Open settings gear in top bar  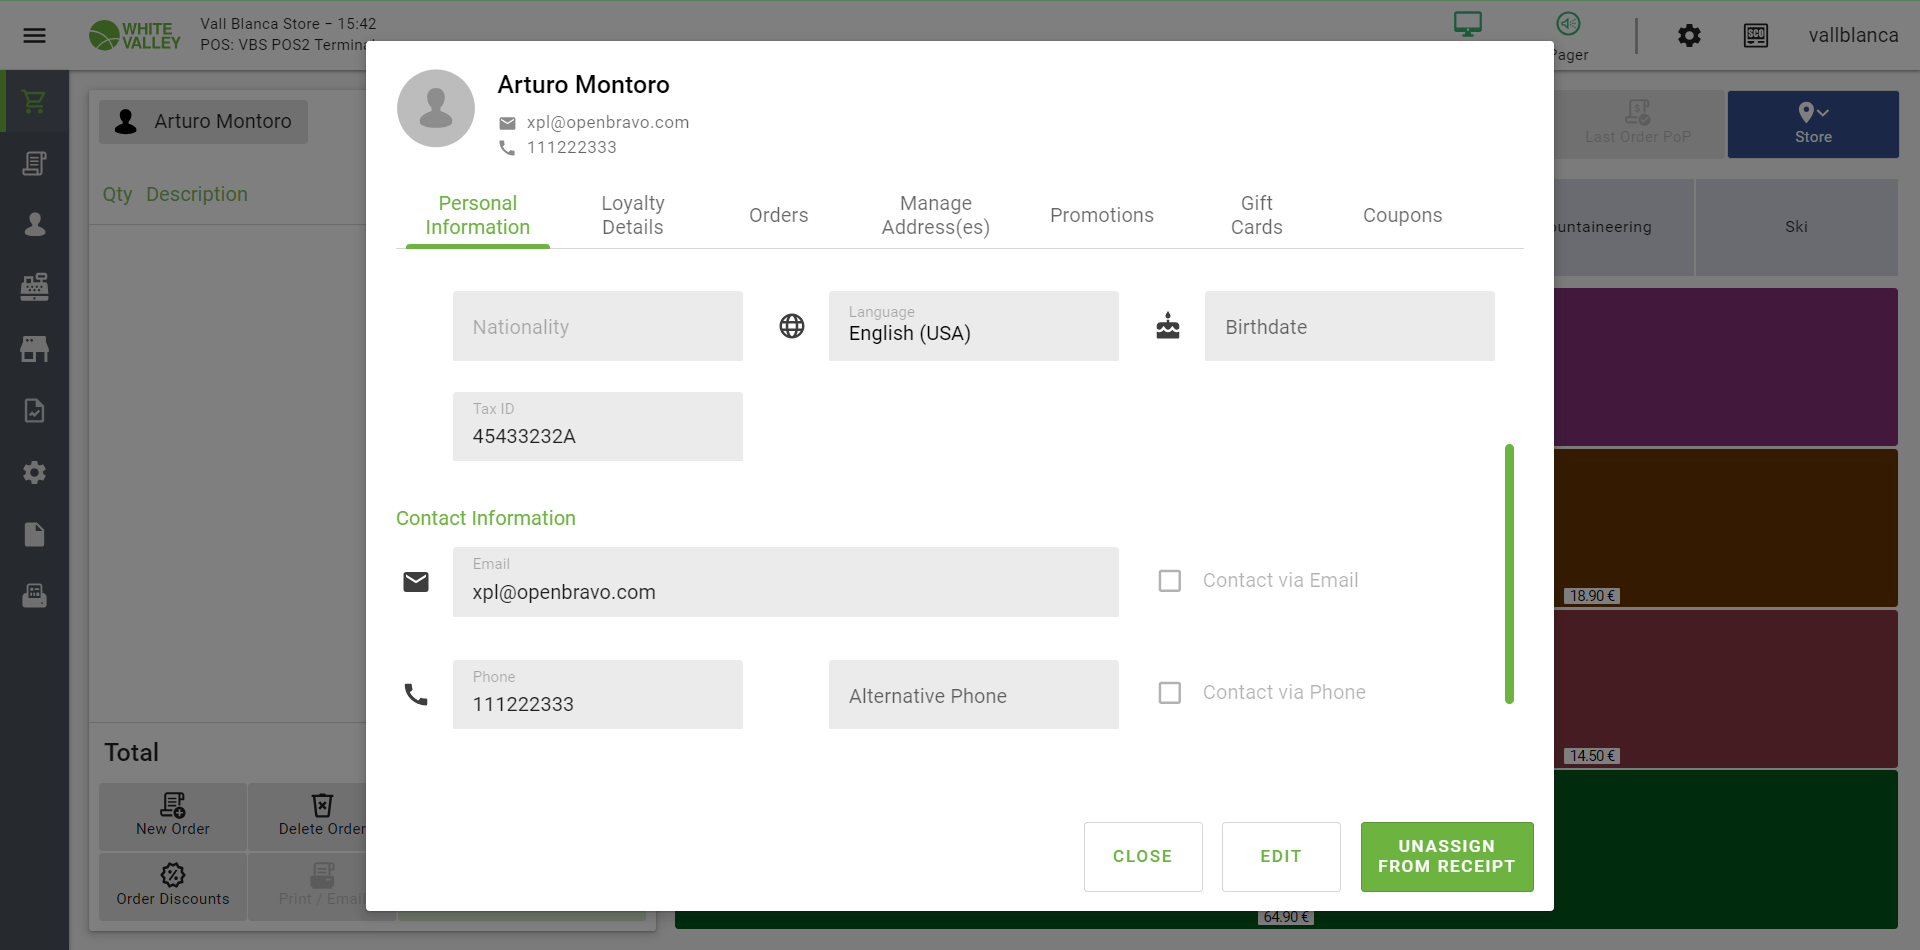coord(1689,36)
